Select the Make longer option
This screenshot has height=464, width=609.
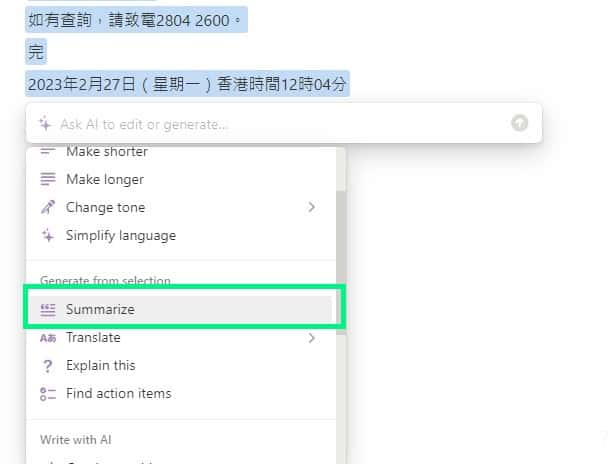104,180
